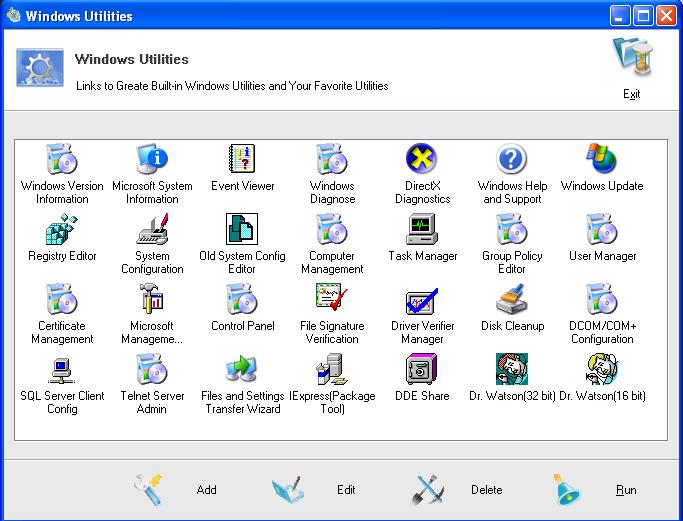Click the shovel and pickaxe Delete icon
The width and height of the screenshot is (683, 521).
(x=428, y=490)
